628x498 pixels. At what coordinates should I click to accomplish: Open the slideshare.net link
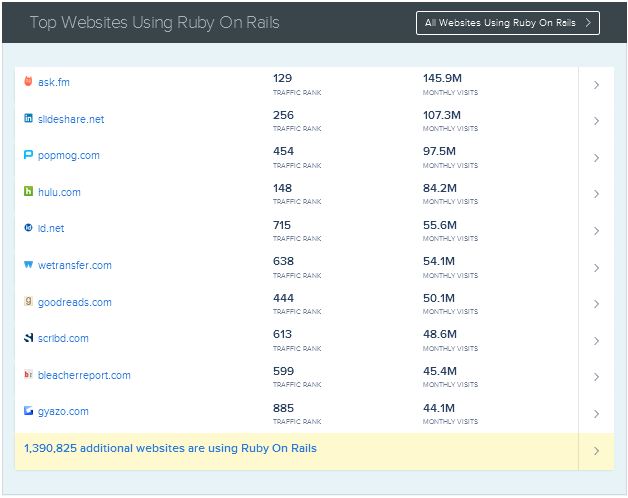71,119
